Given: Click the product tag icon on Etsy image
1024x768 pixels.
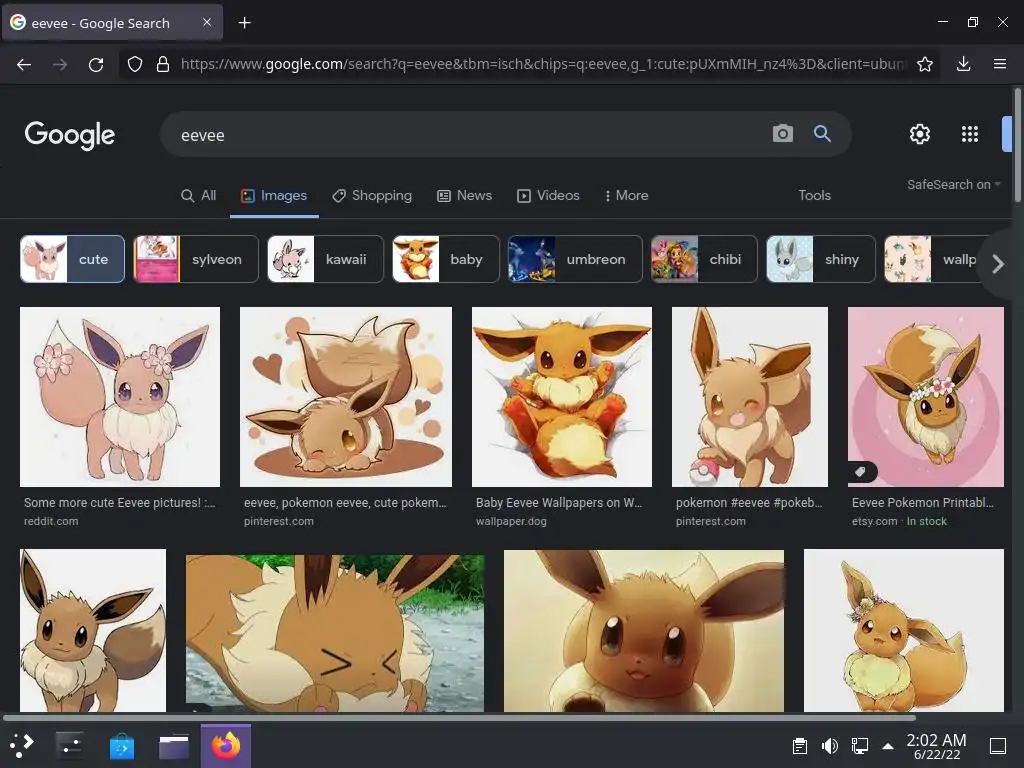Looking at the screenshot, I should click(861, 472).
